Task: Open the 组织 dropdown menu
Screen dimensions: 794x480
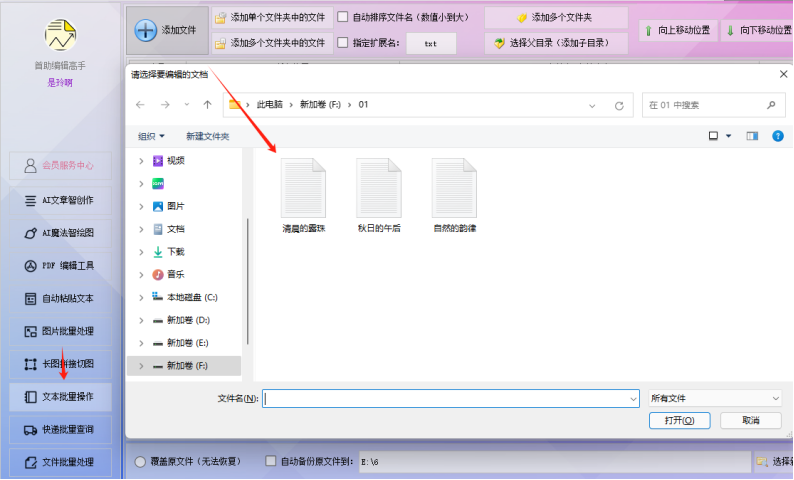Action: (x=151, y=136)
